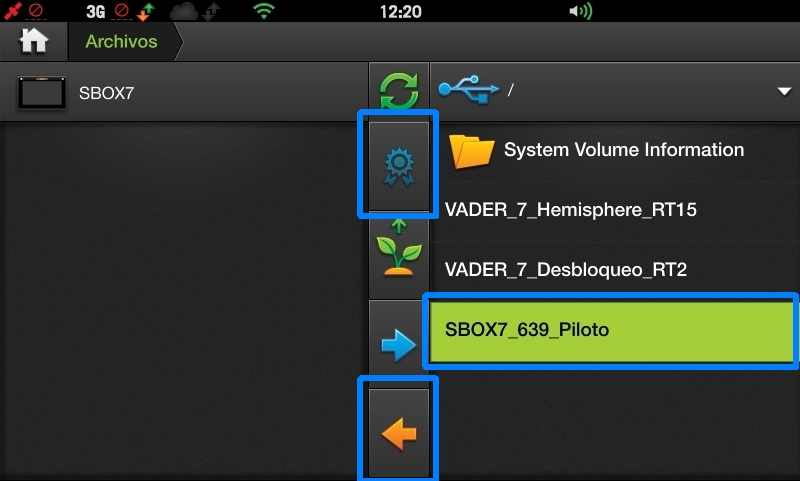Expand the USB path dropdown arrow
800x481 pixels.
coord(784,91)
